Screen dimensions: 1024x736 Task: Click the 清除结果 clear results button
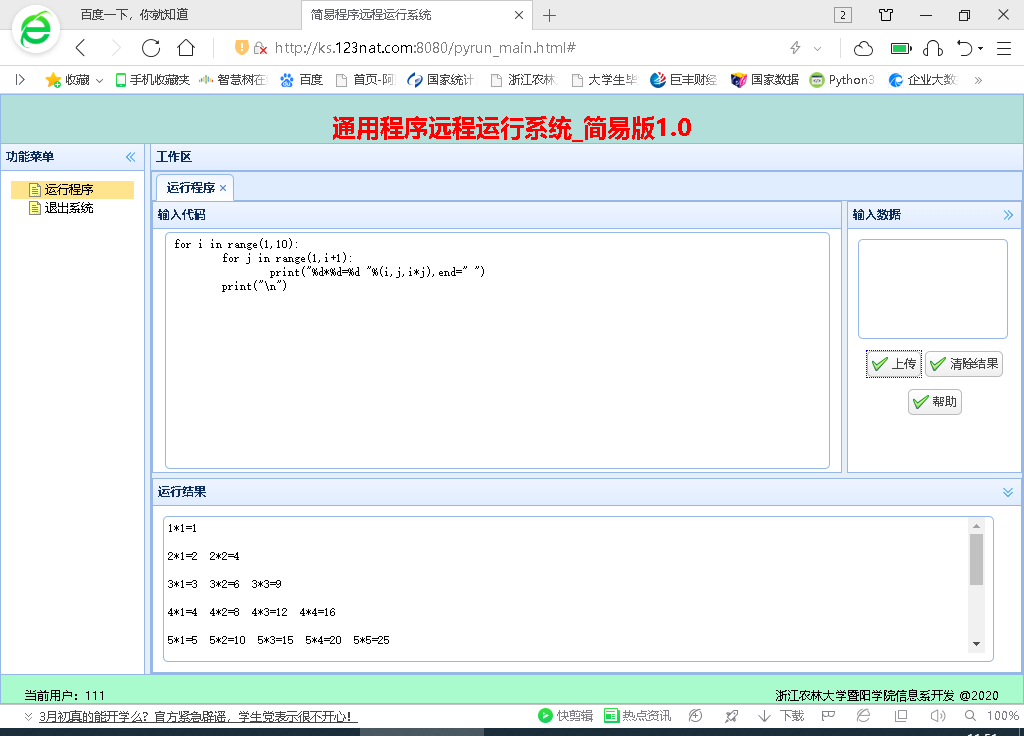click(964, 364)
